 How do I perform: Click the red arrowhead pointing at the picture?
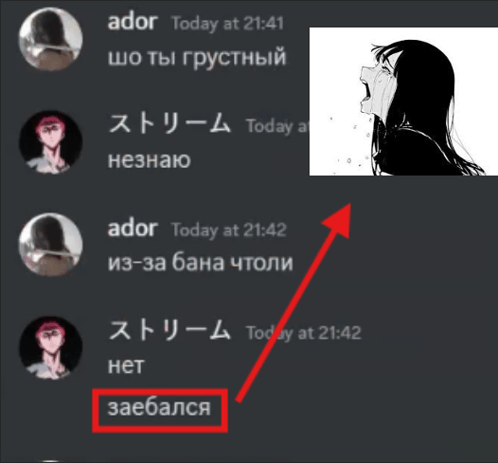(x=337, y=220)
